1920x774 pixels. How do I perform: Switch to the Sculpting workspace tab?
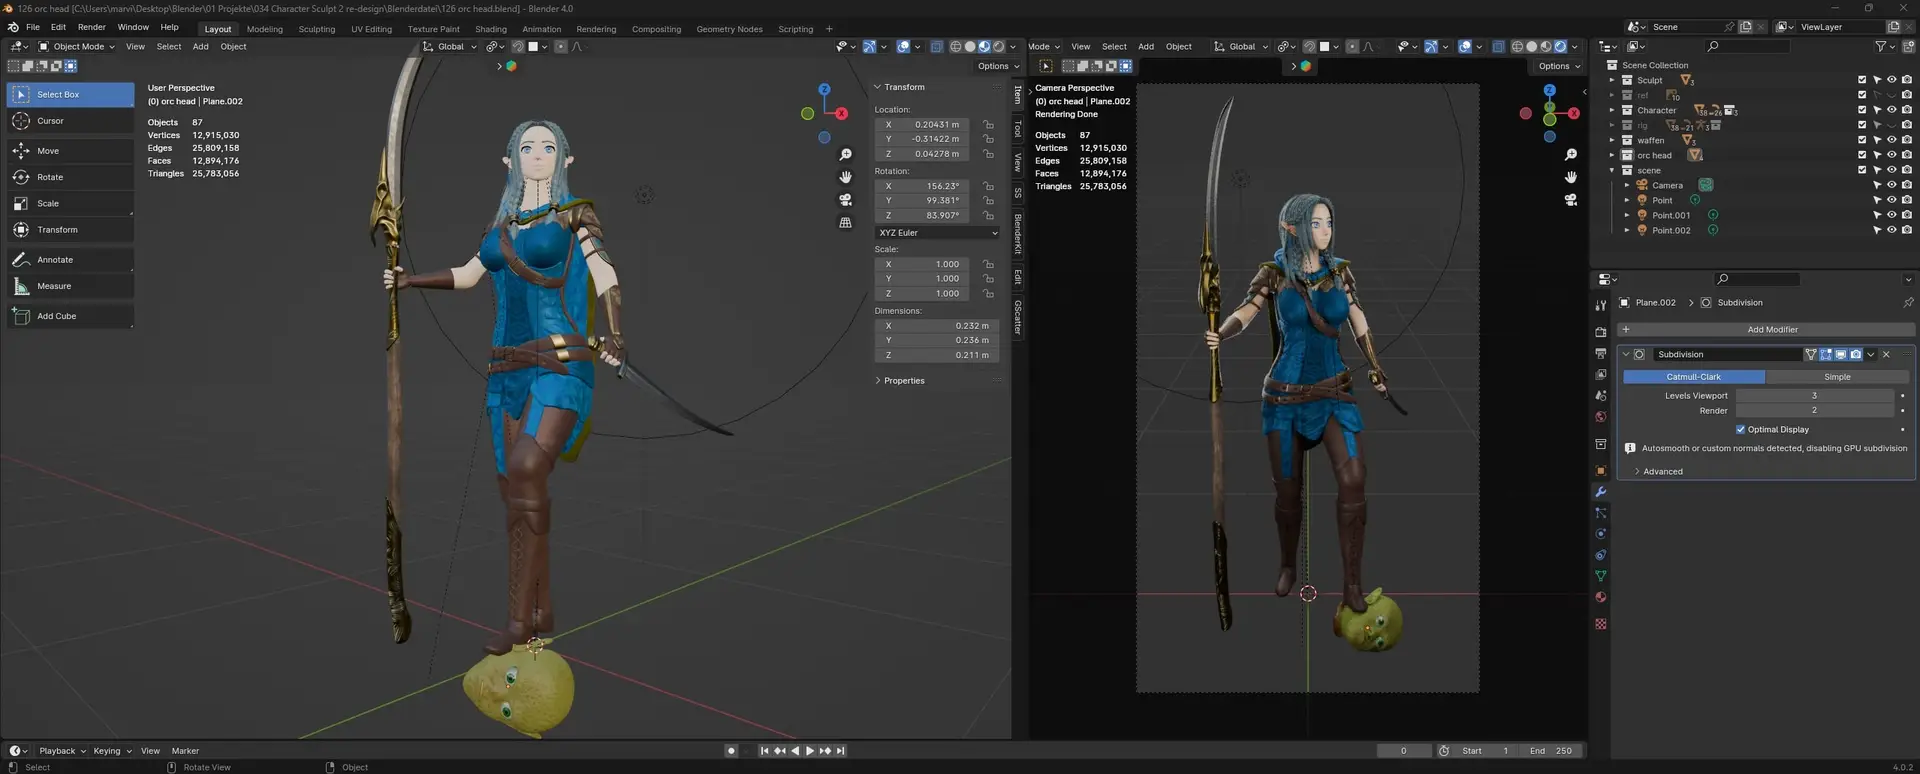pyautogui.click(x=316, y=29)
